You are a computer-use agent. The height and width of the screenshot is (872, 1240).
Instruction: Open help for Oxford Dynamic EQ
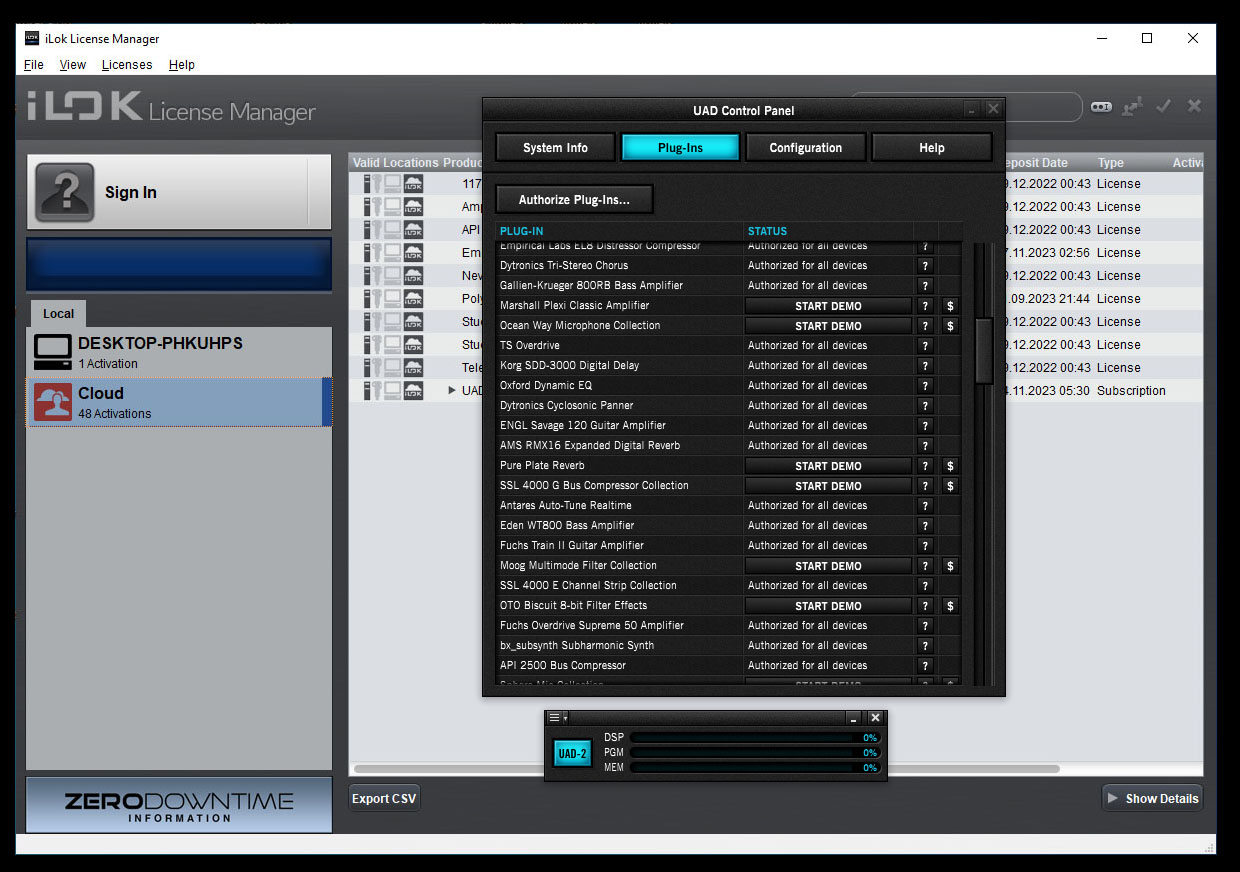[925, 386]
